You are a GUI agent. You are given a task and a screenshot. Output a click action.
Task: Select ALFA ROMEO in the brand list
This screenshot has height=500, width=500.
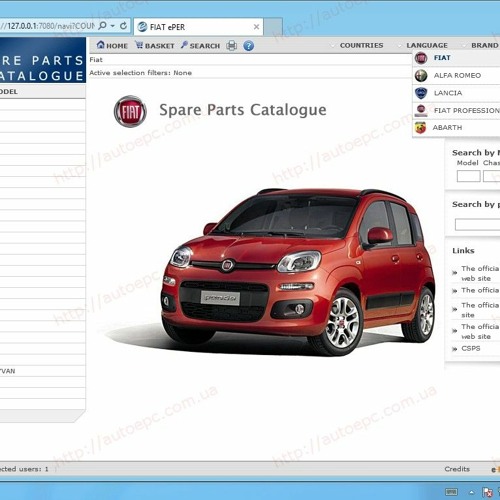(456, 75)
